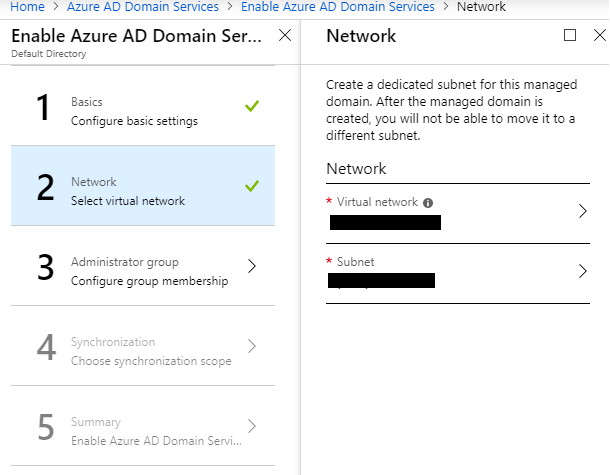Screen dimensions: 610x475
Task: Open step 5 Summary
Action: (x=143, y=426)
